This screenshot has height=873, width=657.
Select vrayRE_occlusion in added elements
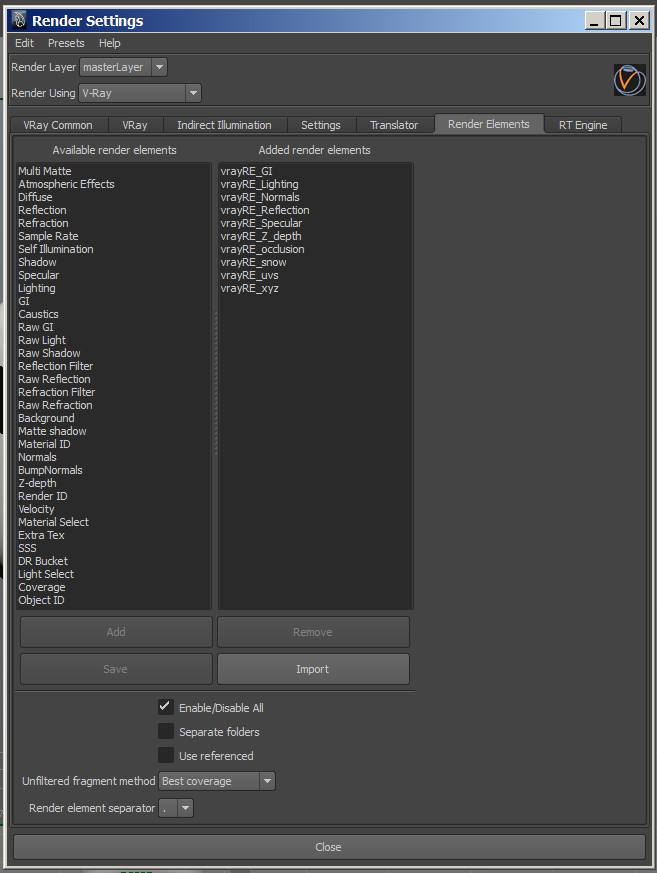[262, 249]
